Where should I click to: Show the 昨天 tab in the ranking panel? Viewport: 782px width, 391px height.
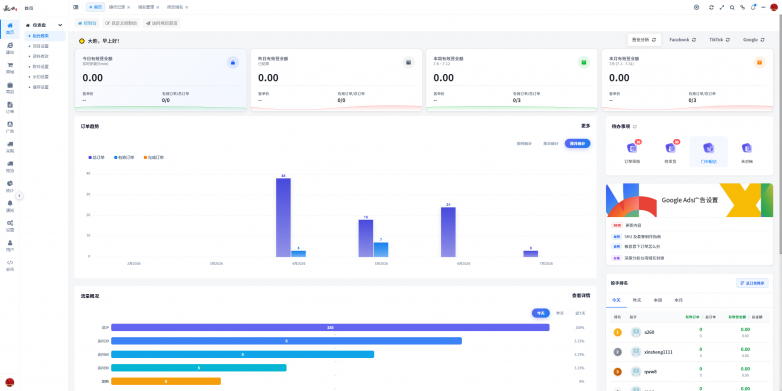(636, 300)
